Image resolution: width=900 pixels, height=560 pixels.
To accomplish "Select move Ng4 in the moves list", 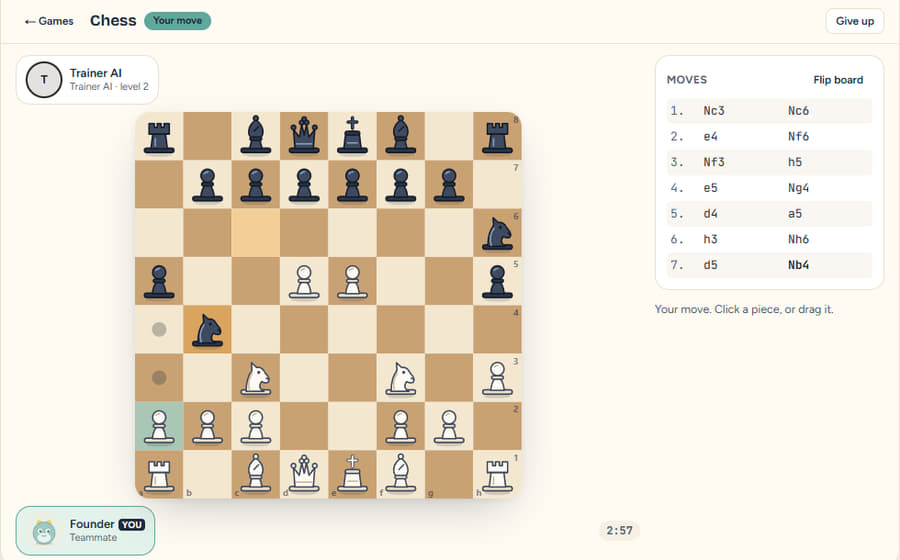I will tap(798, 188).
